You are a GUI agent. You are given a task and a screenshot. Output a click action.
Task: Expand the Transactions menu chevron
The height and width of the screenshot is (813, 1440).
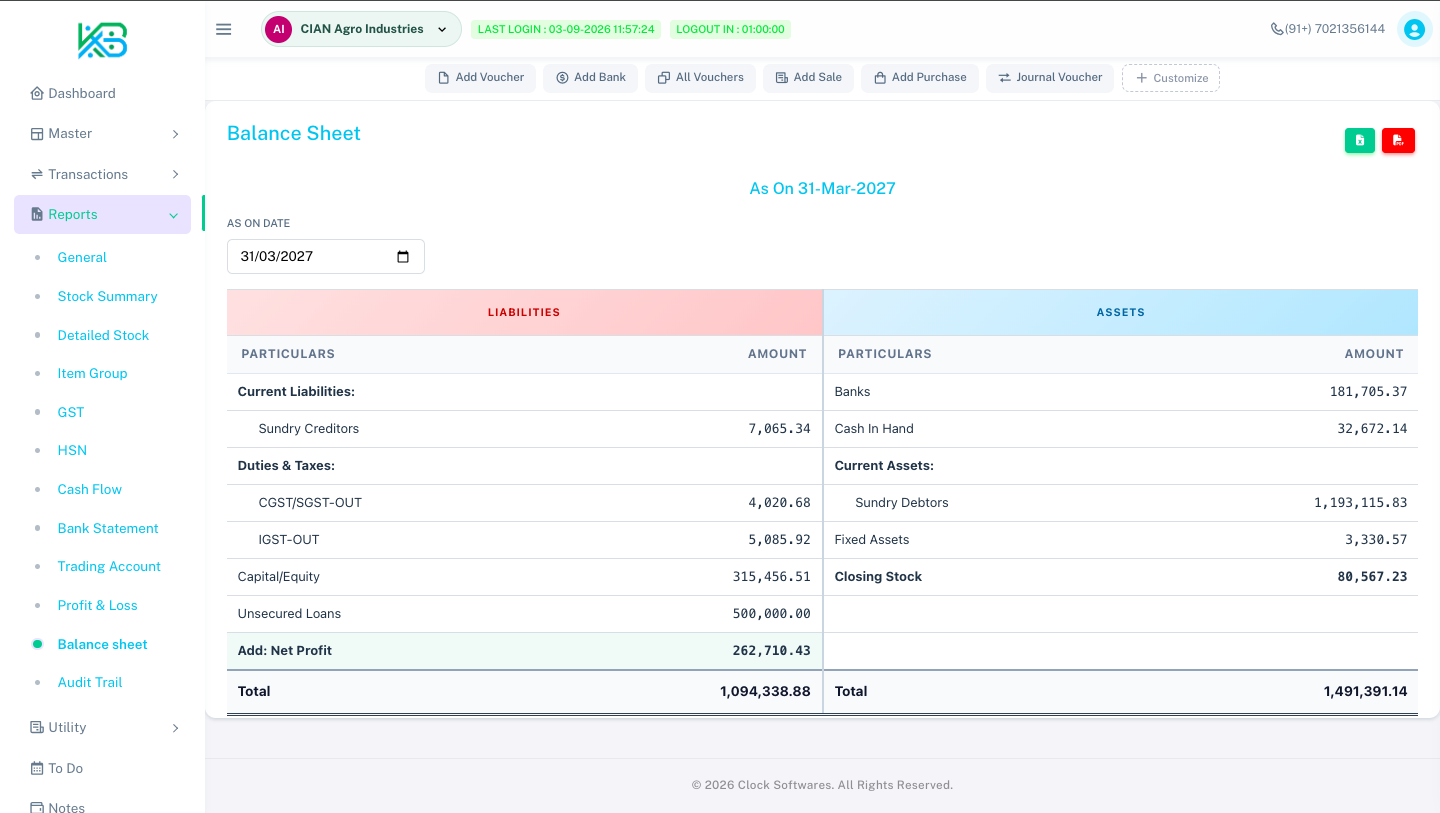[x=175, y=174]
